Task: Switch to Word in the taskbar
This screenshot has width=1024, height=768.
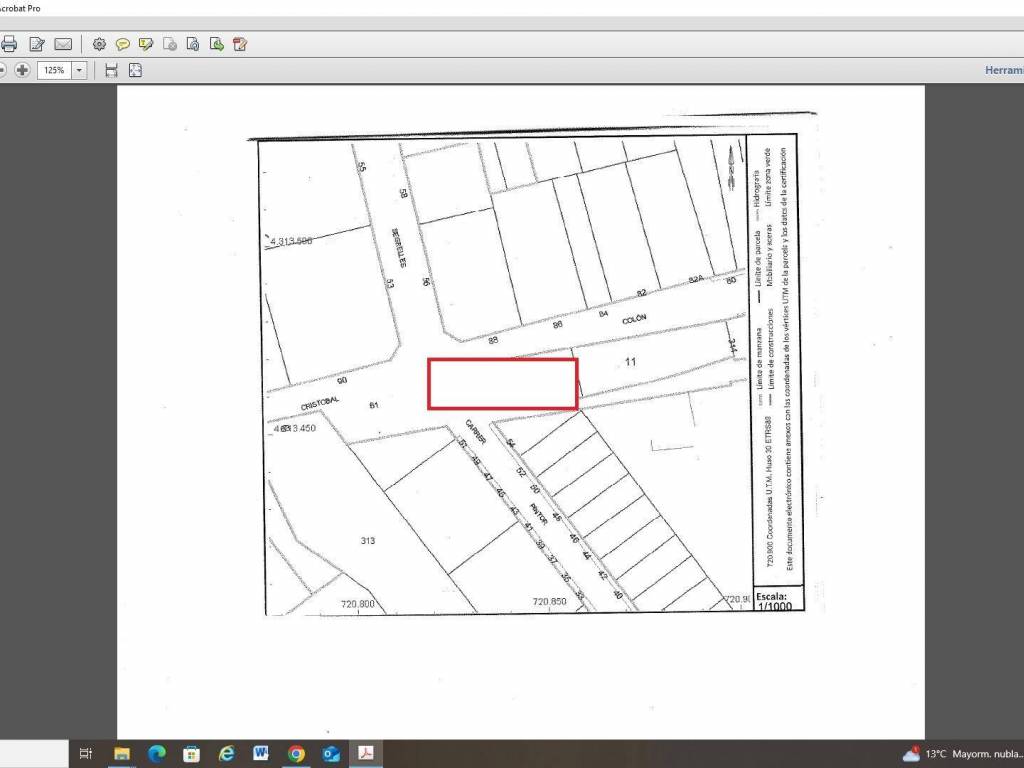Action: [x=261, y=754]
